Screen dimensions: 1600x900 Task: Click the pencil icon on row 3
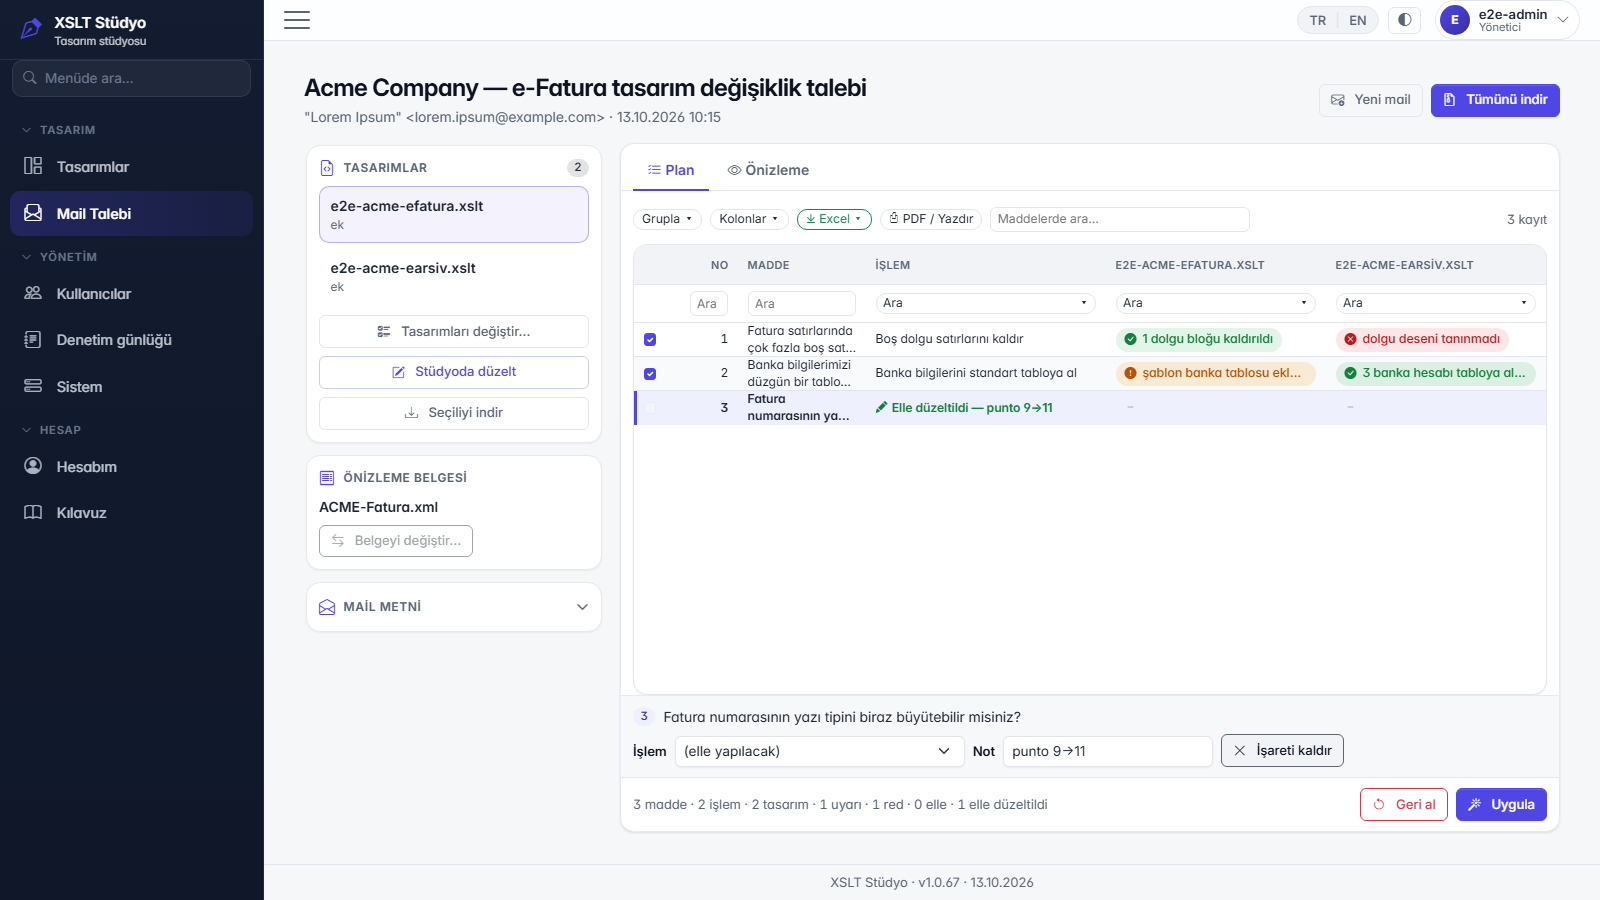(x=881, y=407)
